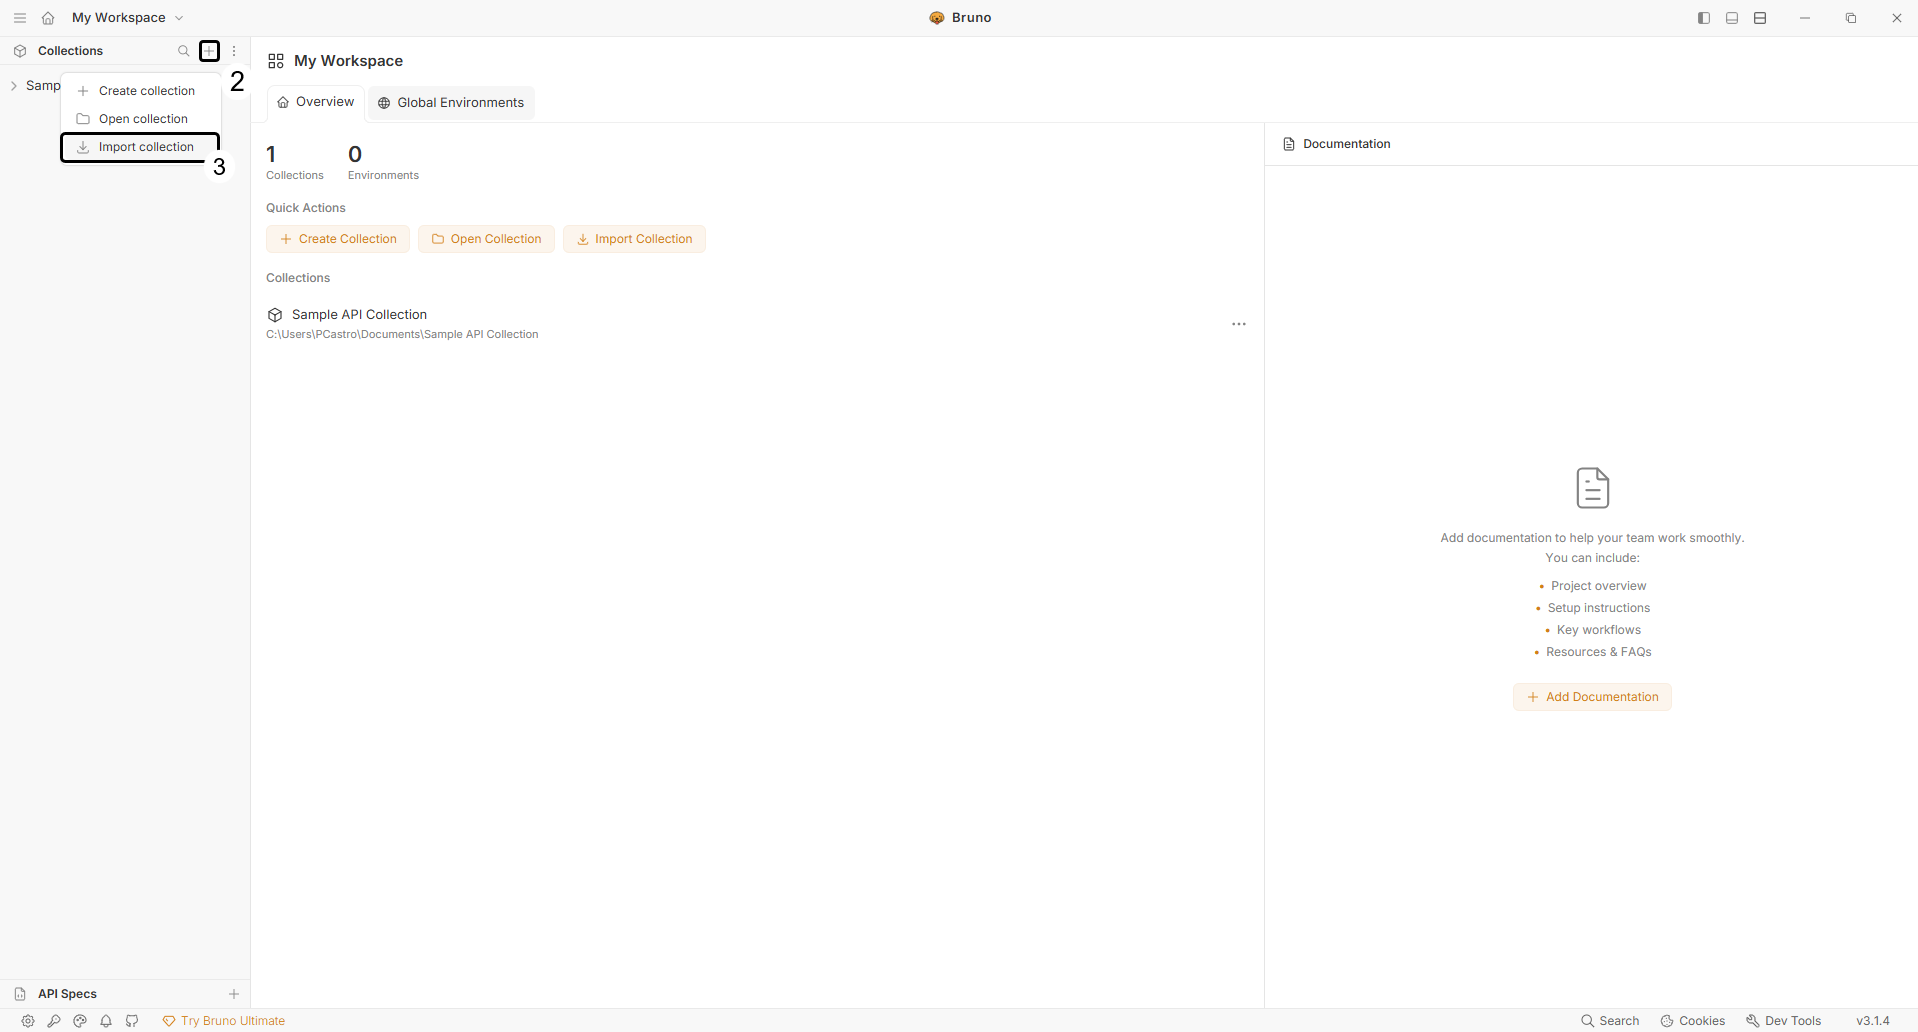The width and height of the screenshot is (1918, 1032).
Task: Go to the home screen via house icon
Action: [48, 18]
